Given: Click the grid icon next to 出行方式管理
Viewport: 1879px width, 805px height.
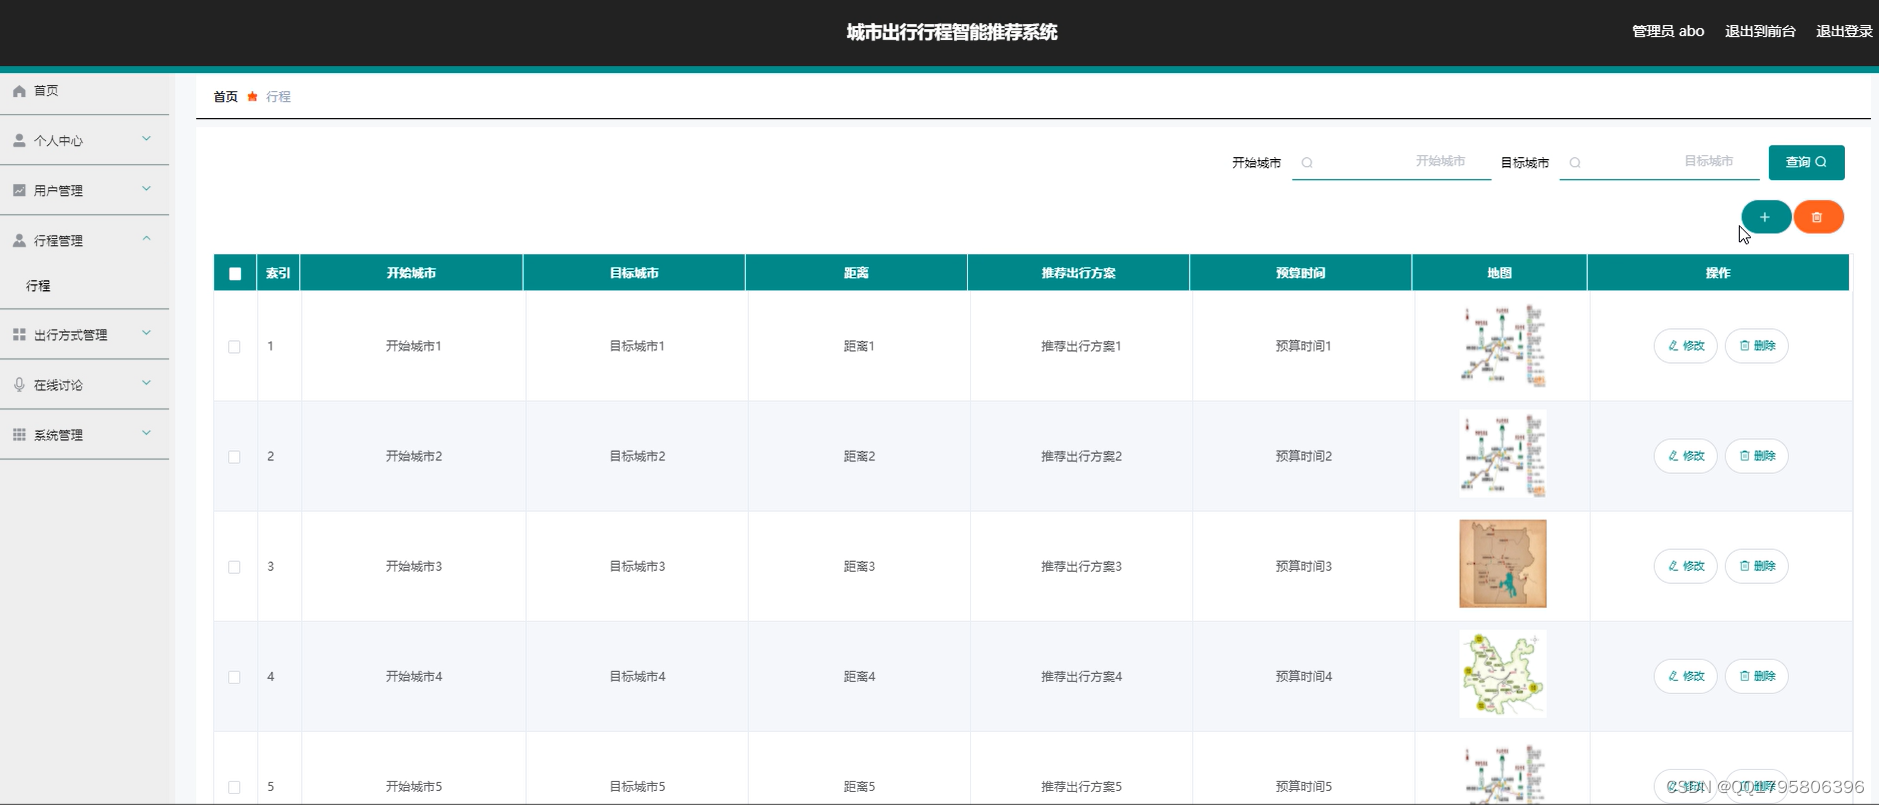Looking at the screenshot, I should (x=19, y=335).
